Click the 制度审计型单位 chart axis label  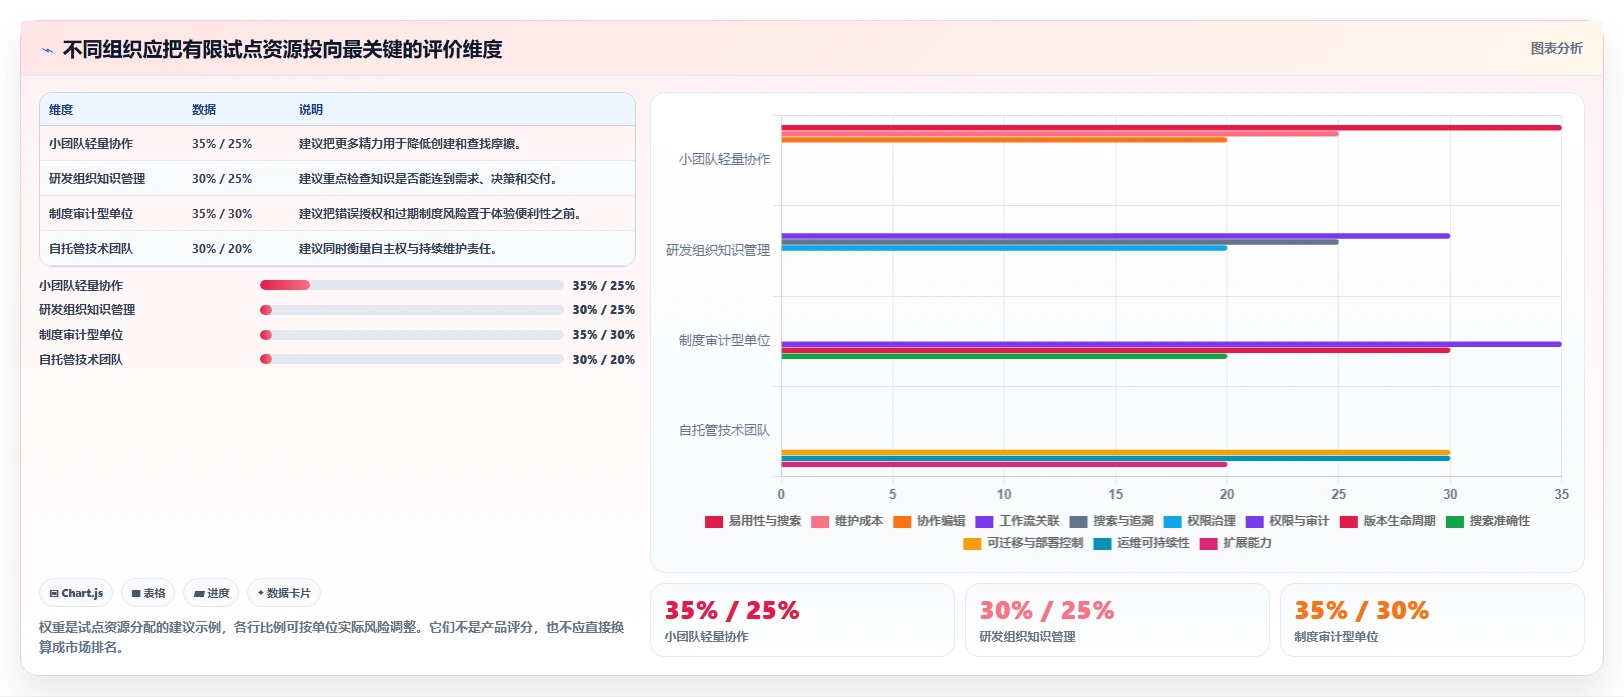(725, 340)
